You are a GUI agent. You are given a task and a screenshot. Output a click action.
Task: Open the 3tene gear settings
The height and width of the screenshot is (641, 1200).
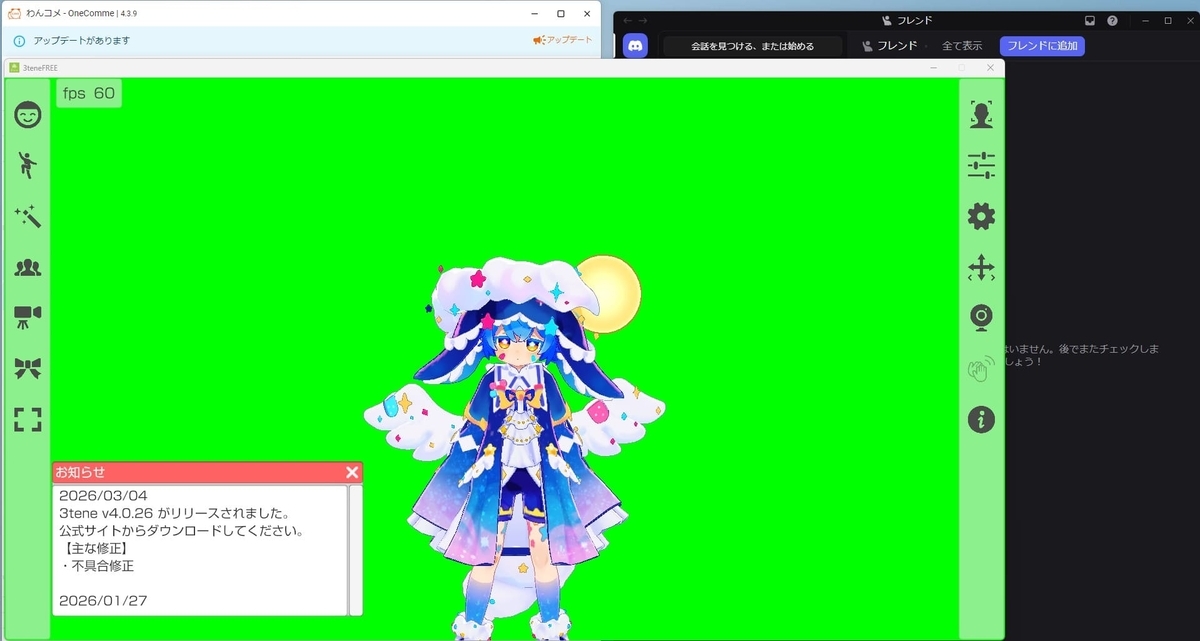981,216
